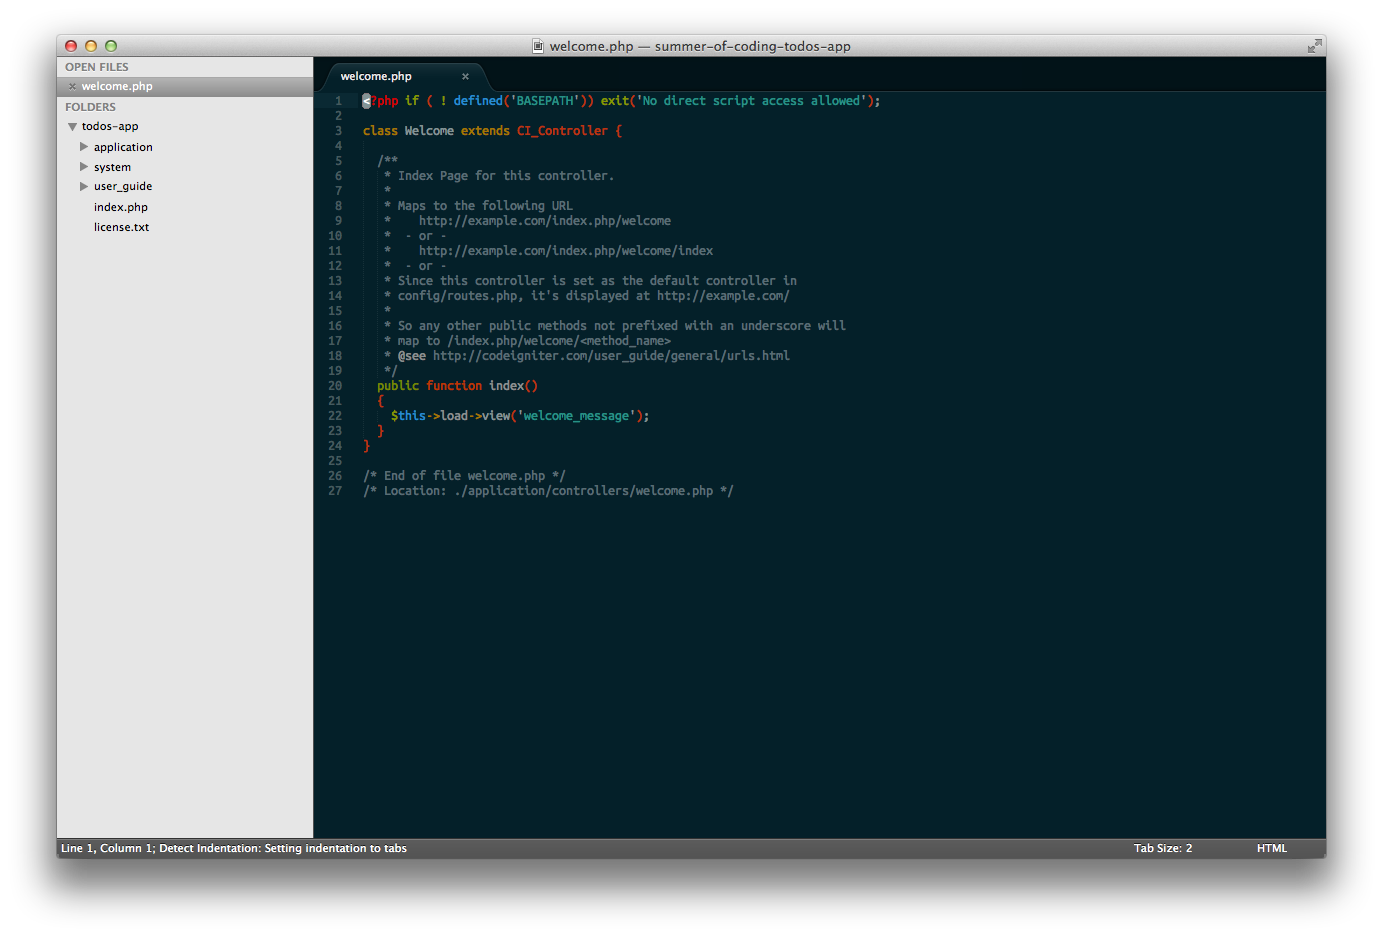Click the document icon in the title bar
The image size is (1383, 937).
(538, 46)
